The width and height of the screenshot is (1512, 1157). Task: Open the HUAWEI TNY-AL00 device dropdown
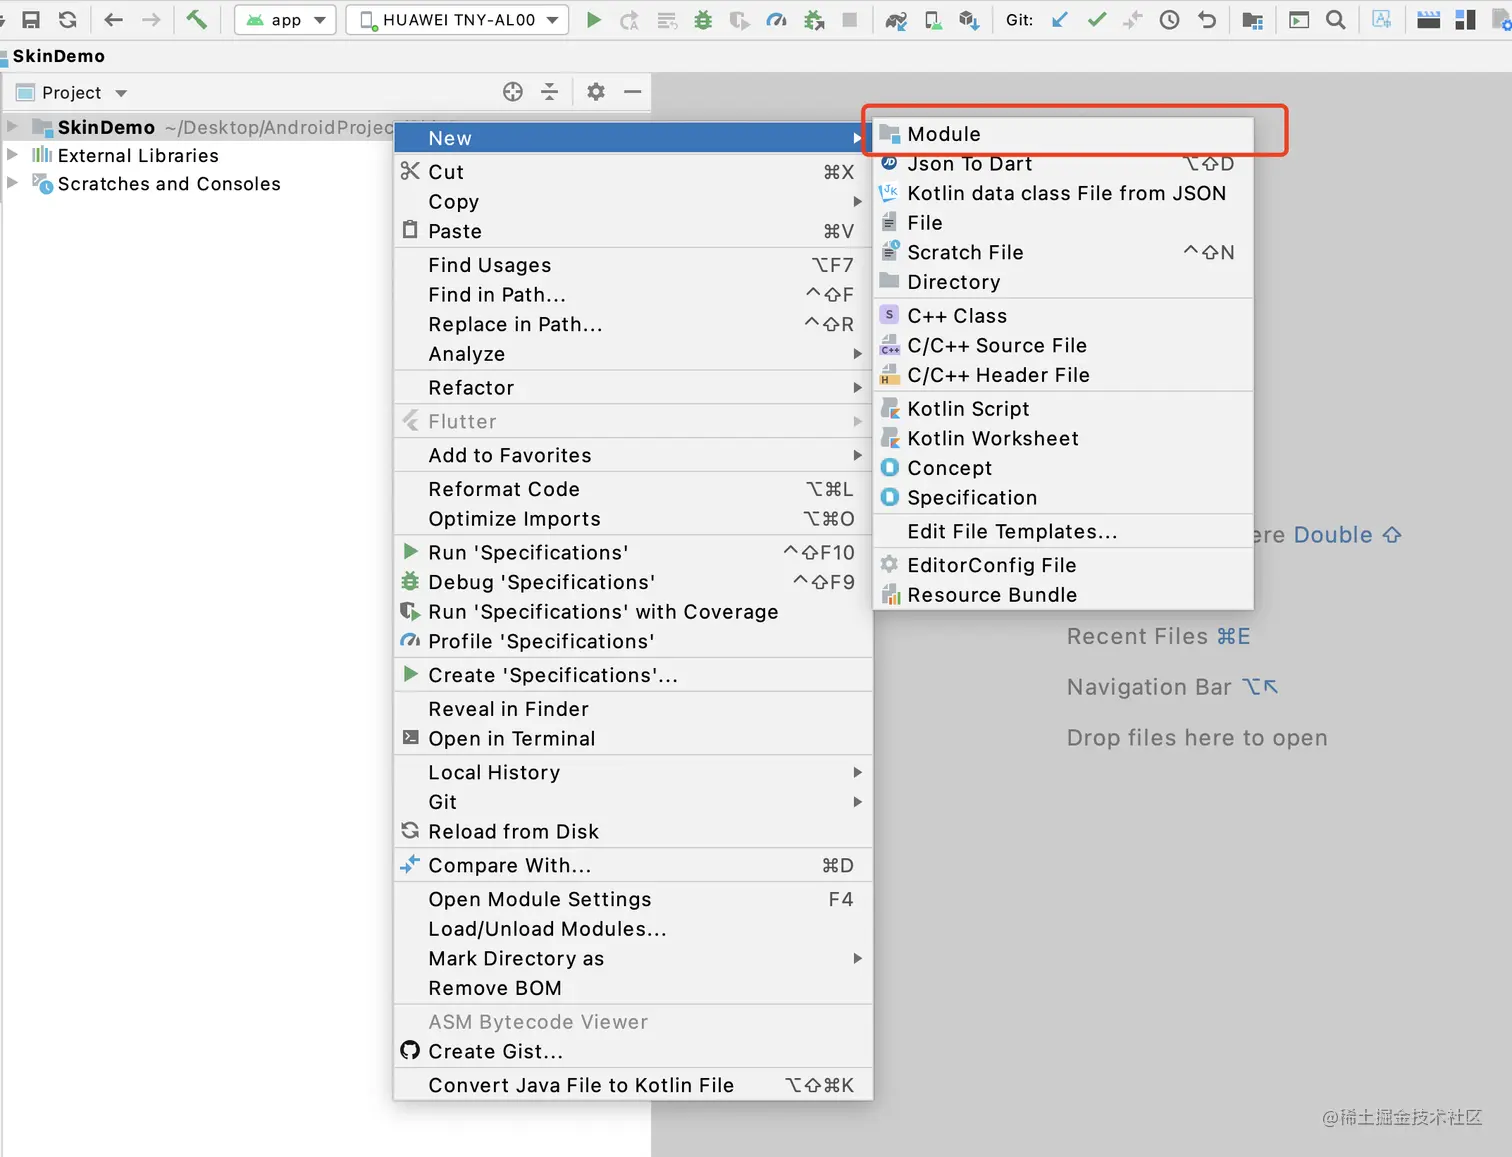[457, 20]
